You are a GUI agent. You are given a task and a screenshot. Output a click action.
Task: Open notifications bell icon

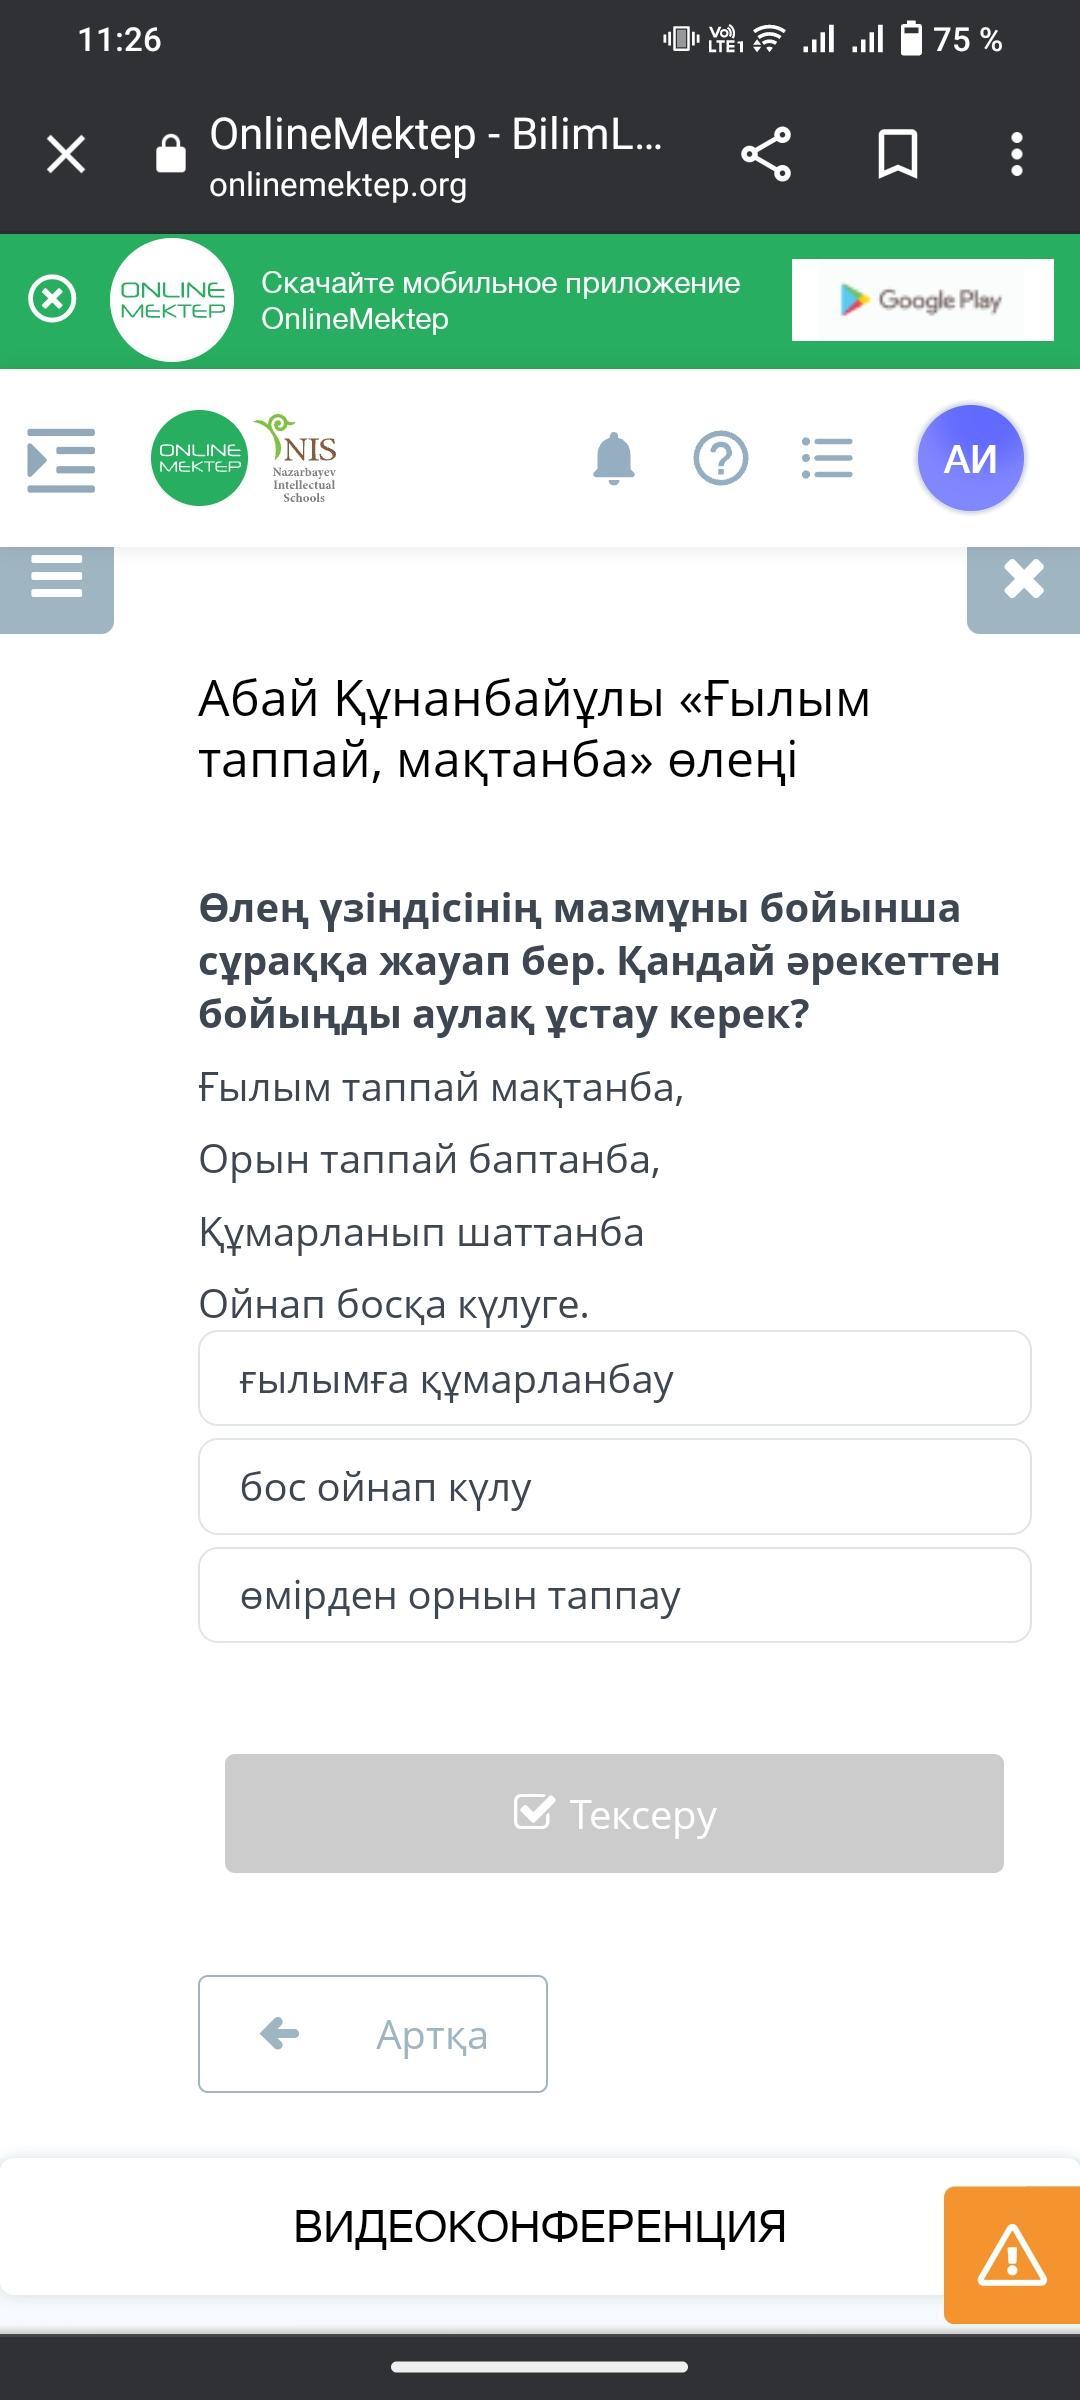tap(614, 459)
